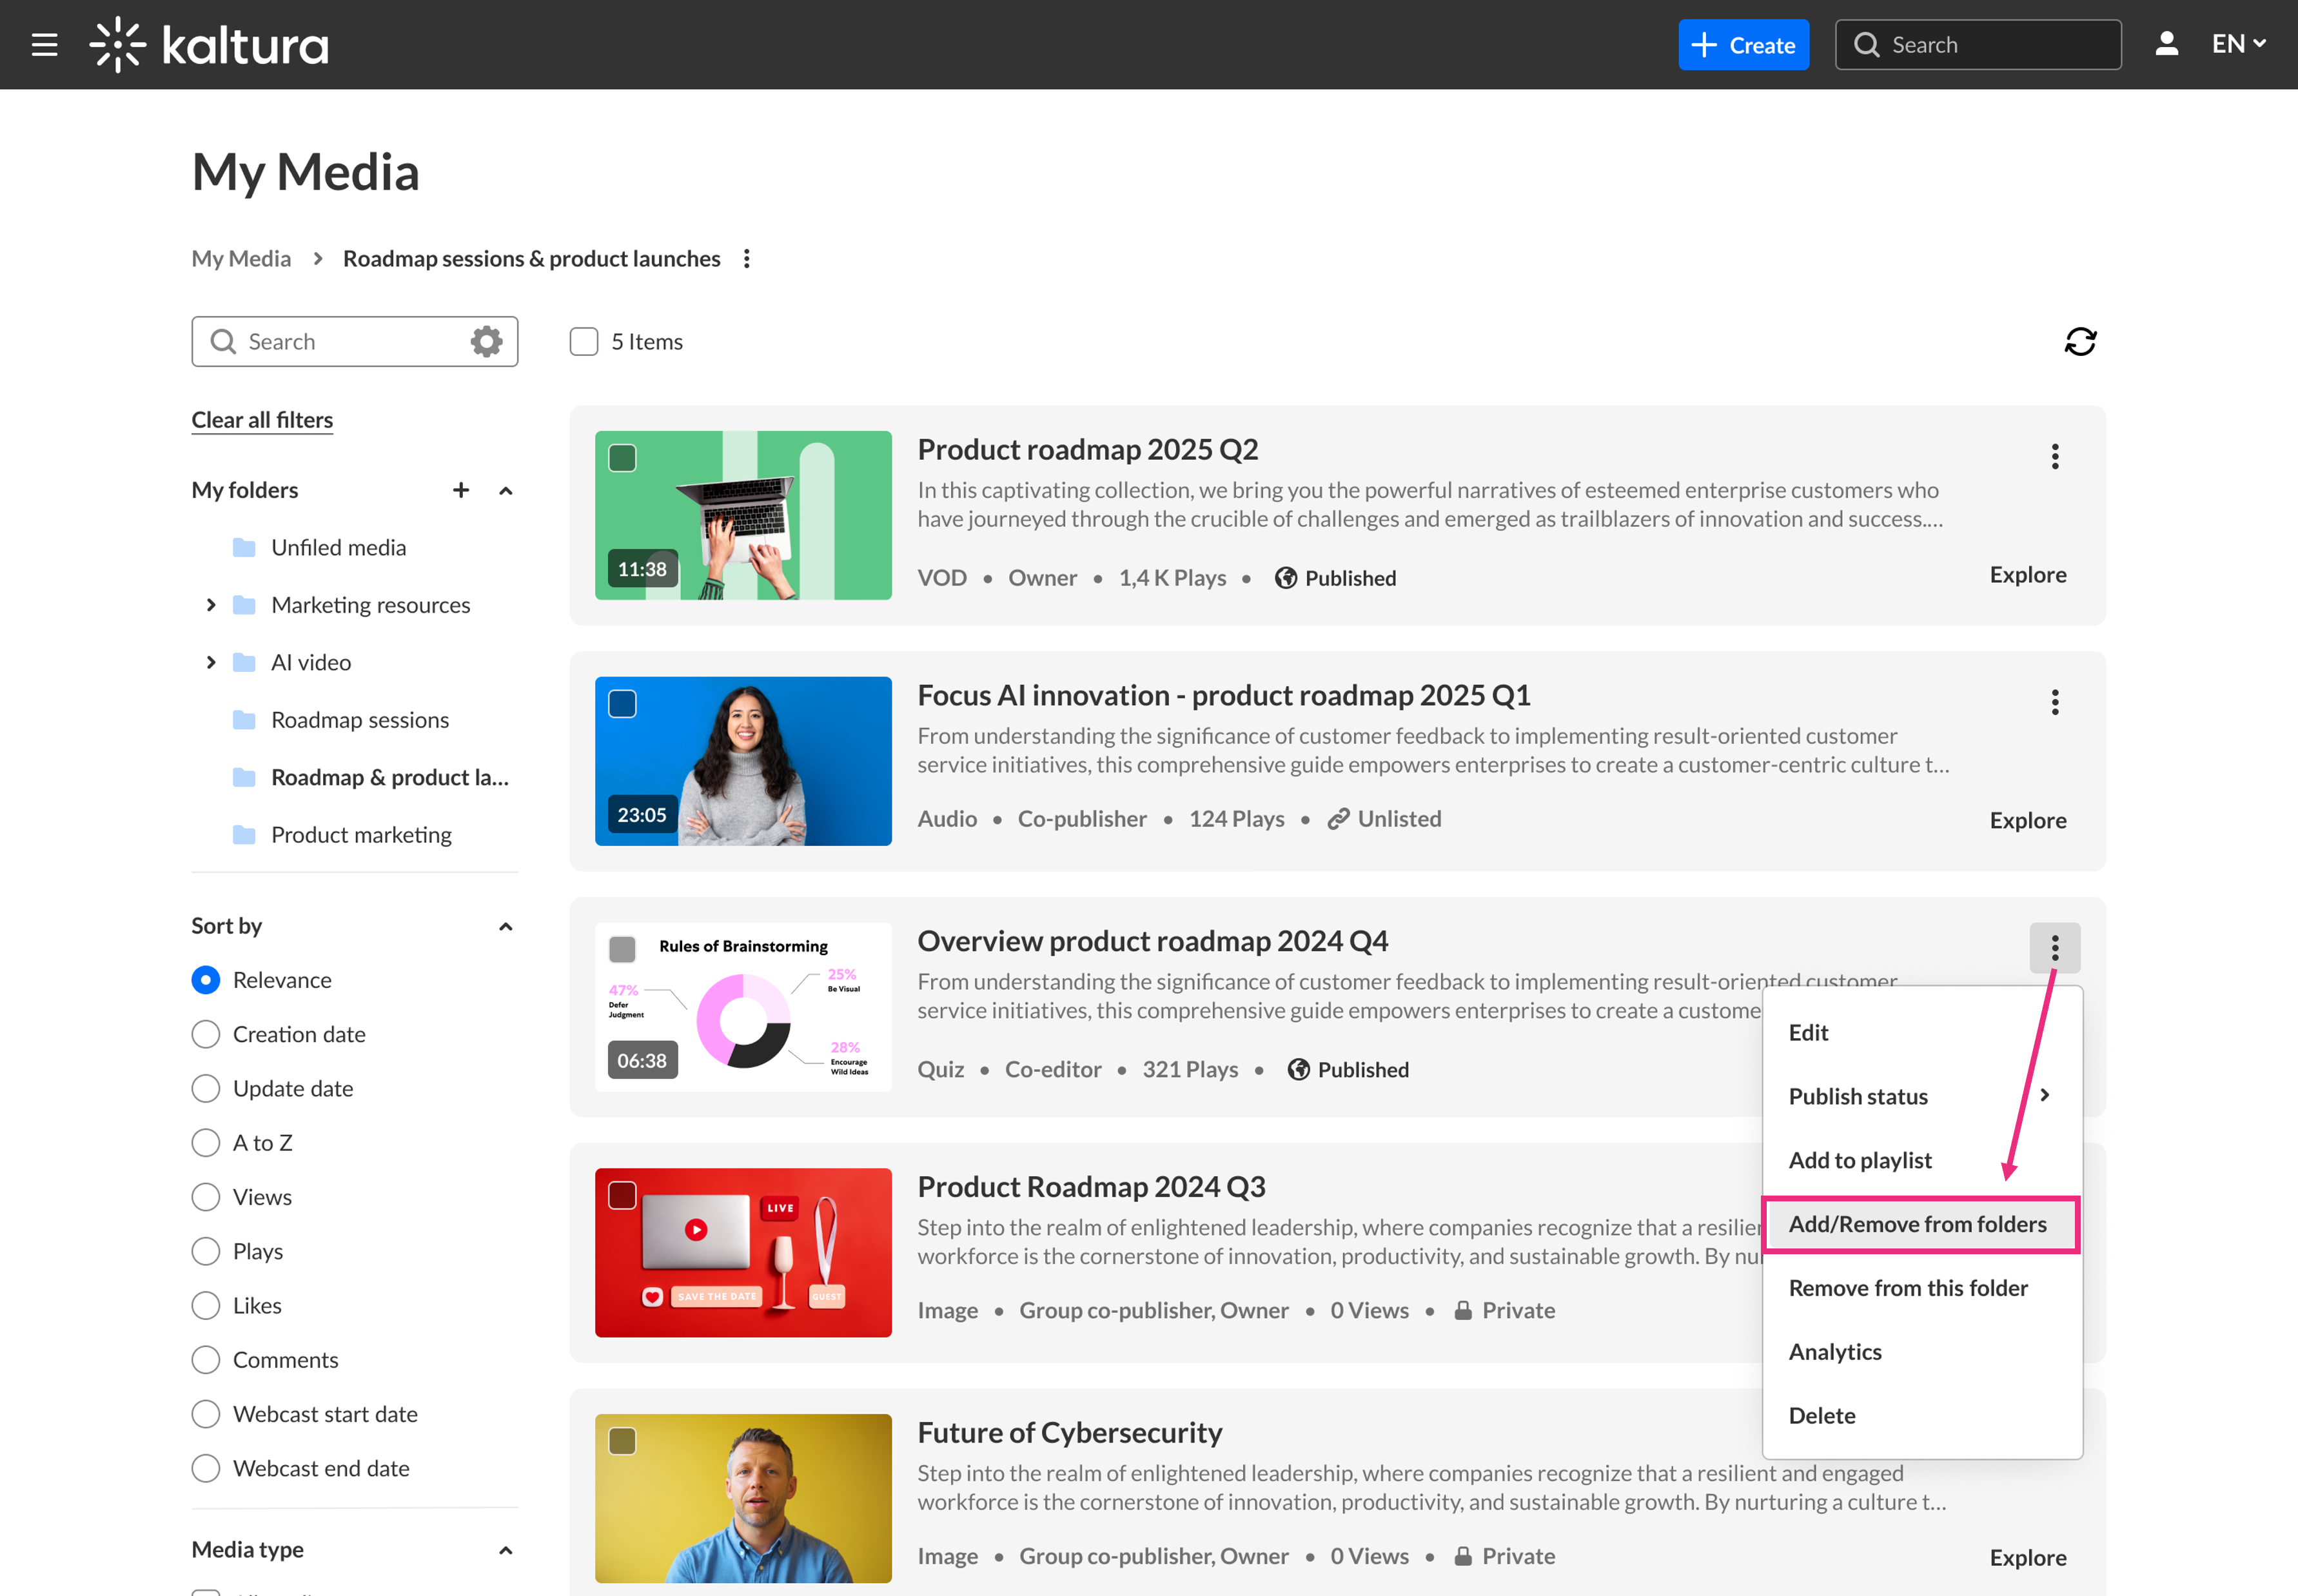Open search settings gear icon
Image resolution: width=2298 pixels, height=1596 pixels.
(x=486, y=342)
